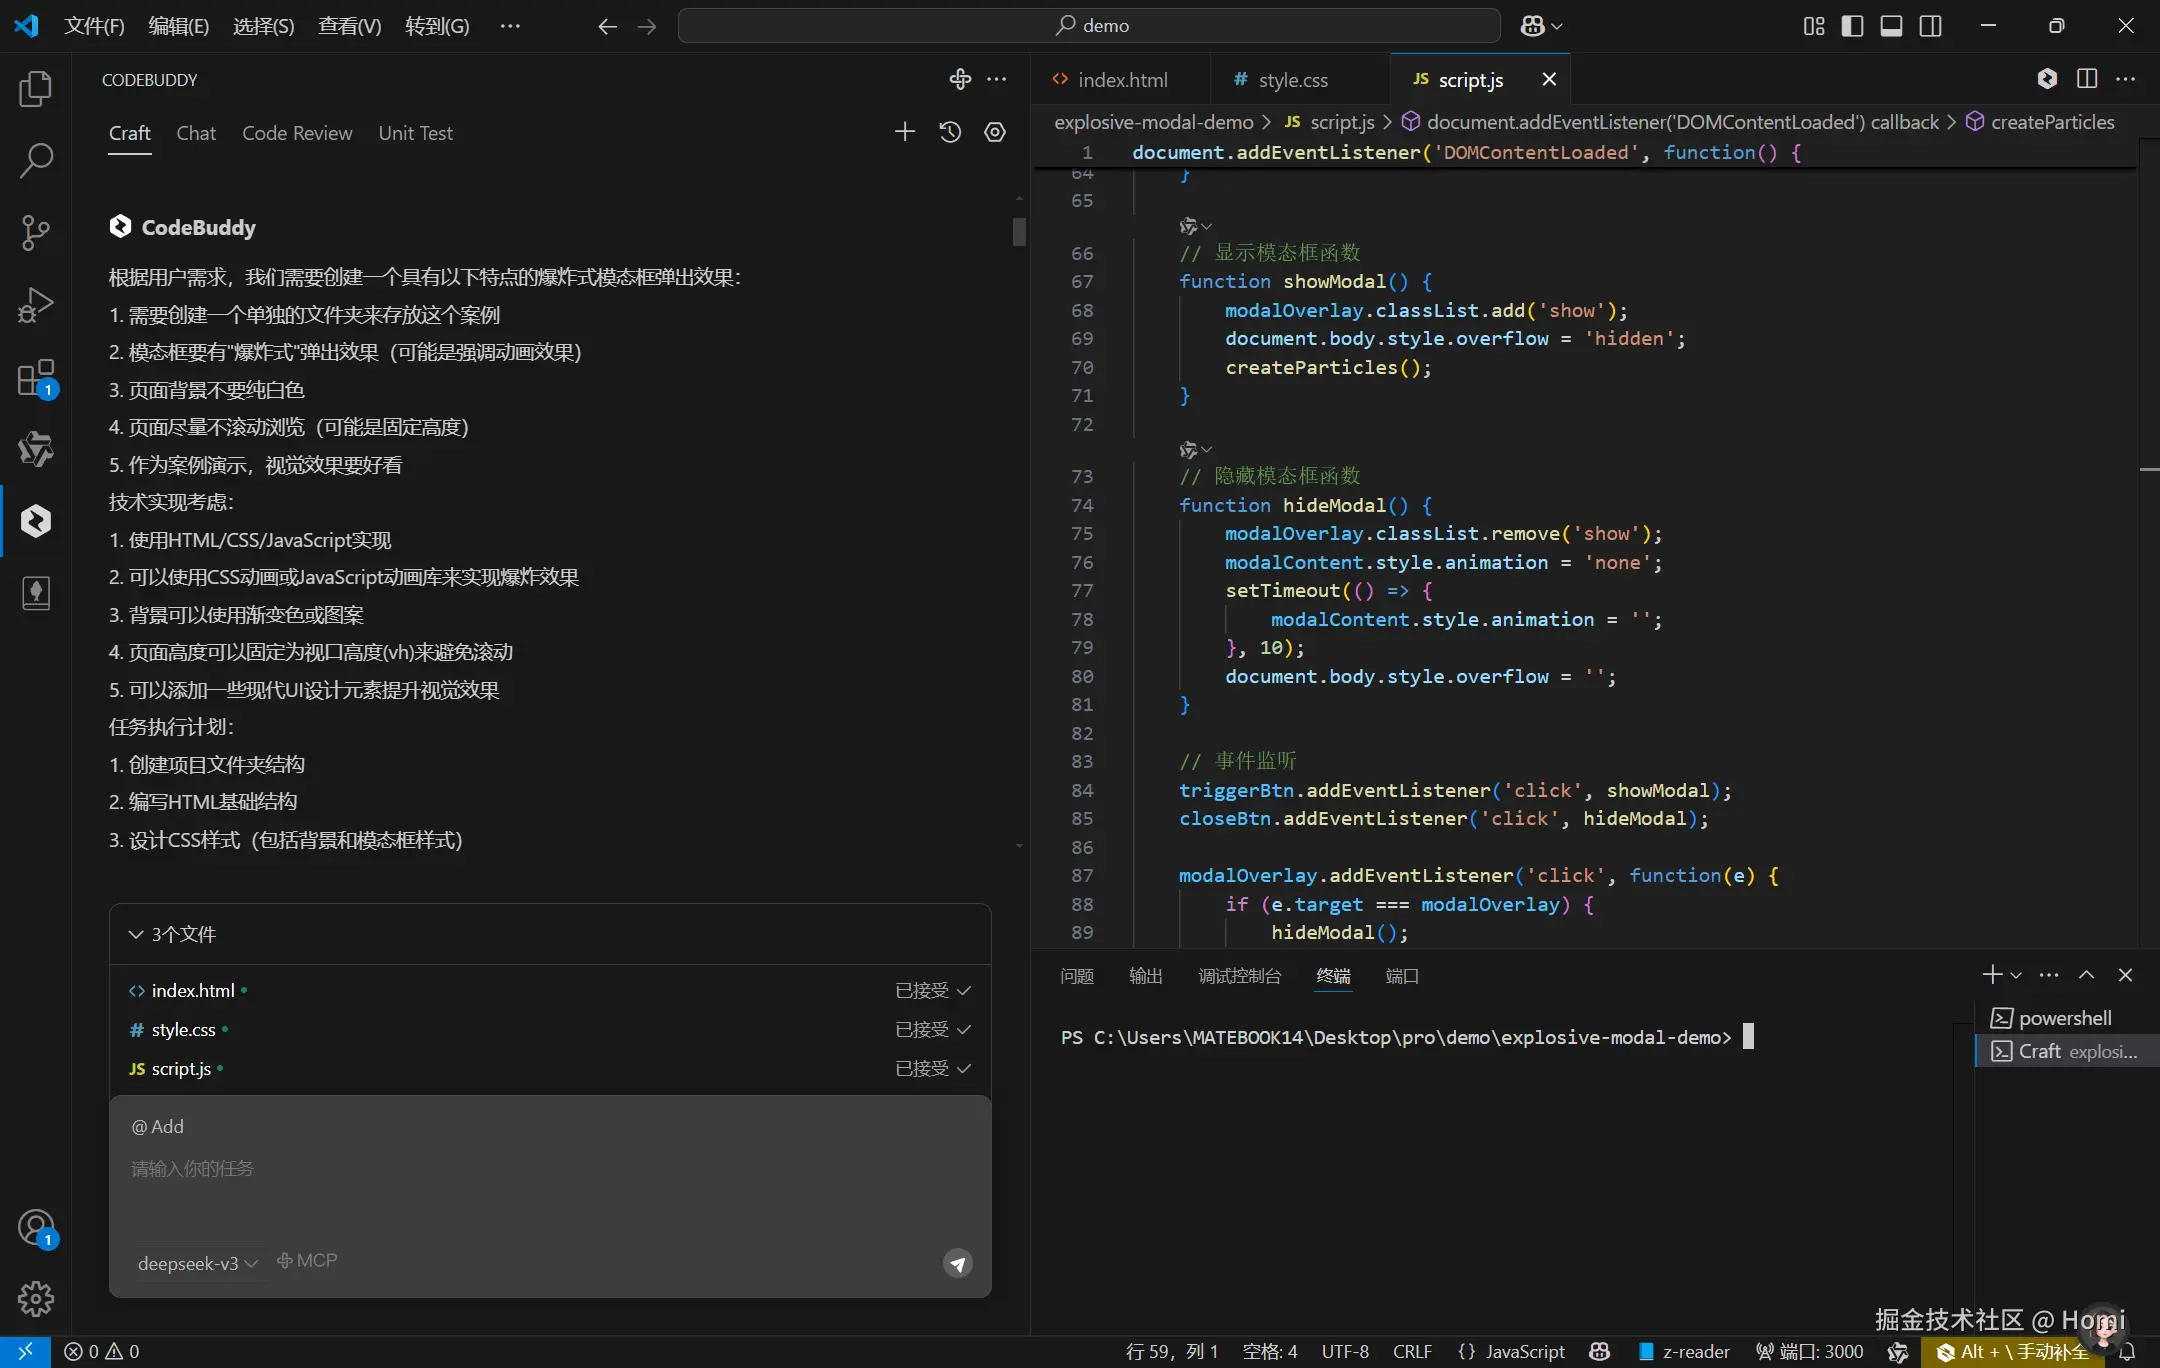The image size is (2160, 1368).
Task: Switch to the Code Review tab
Action: [297, 133]
